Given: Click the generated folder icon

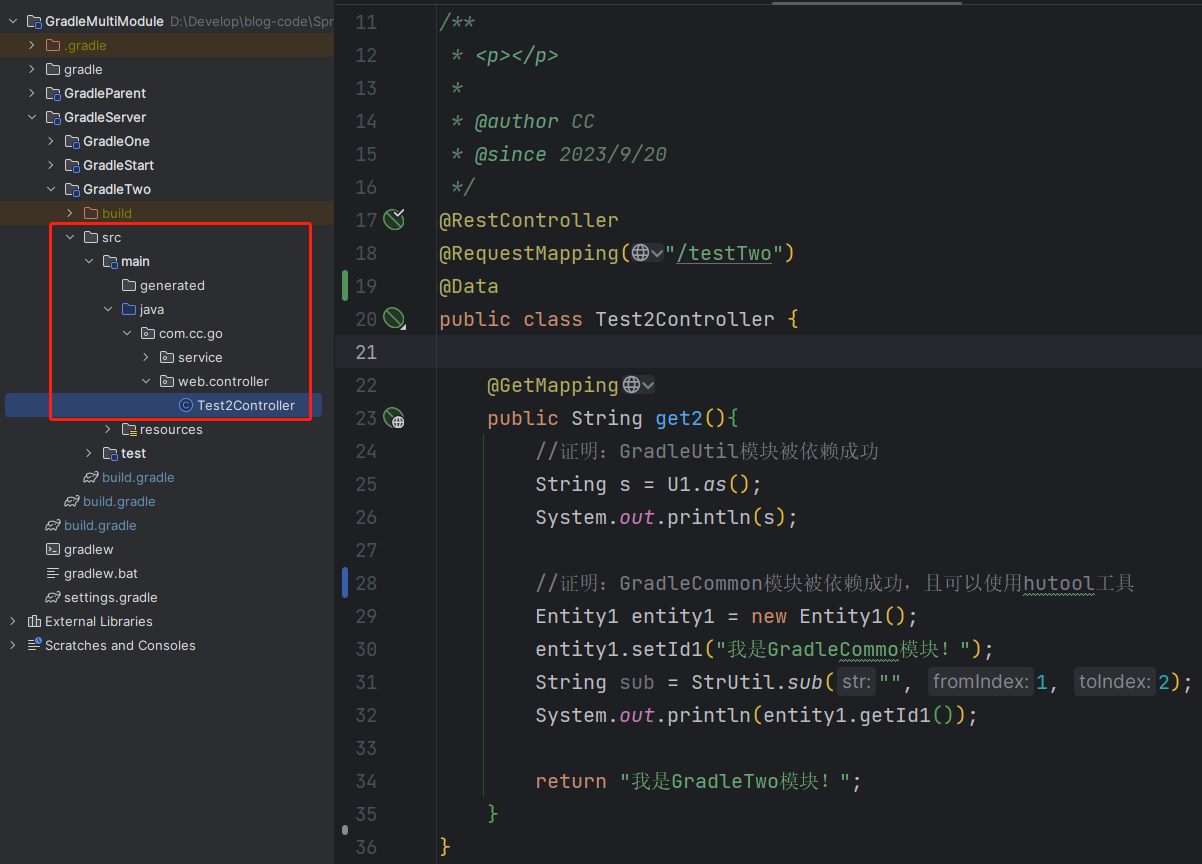Looking at the screenshot, I should pyautogui.click(x=128, y=285).
